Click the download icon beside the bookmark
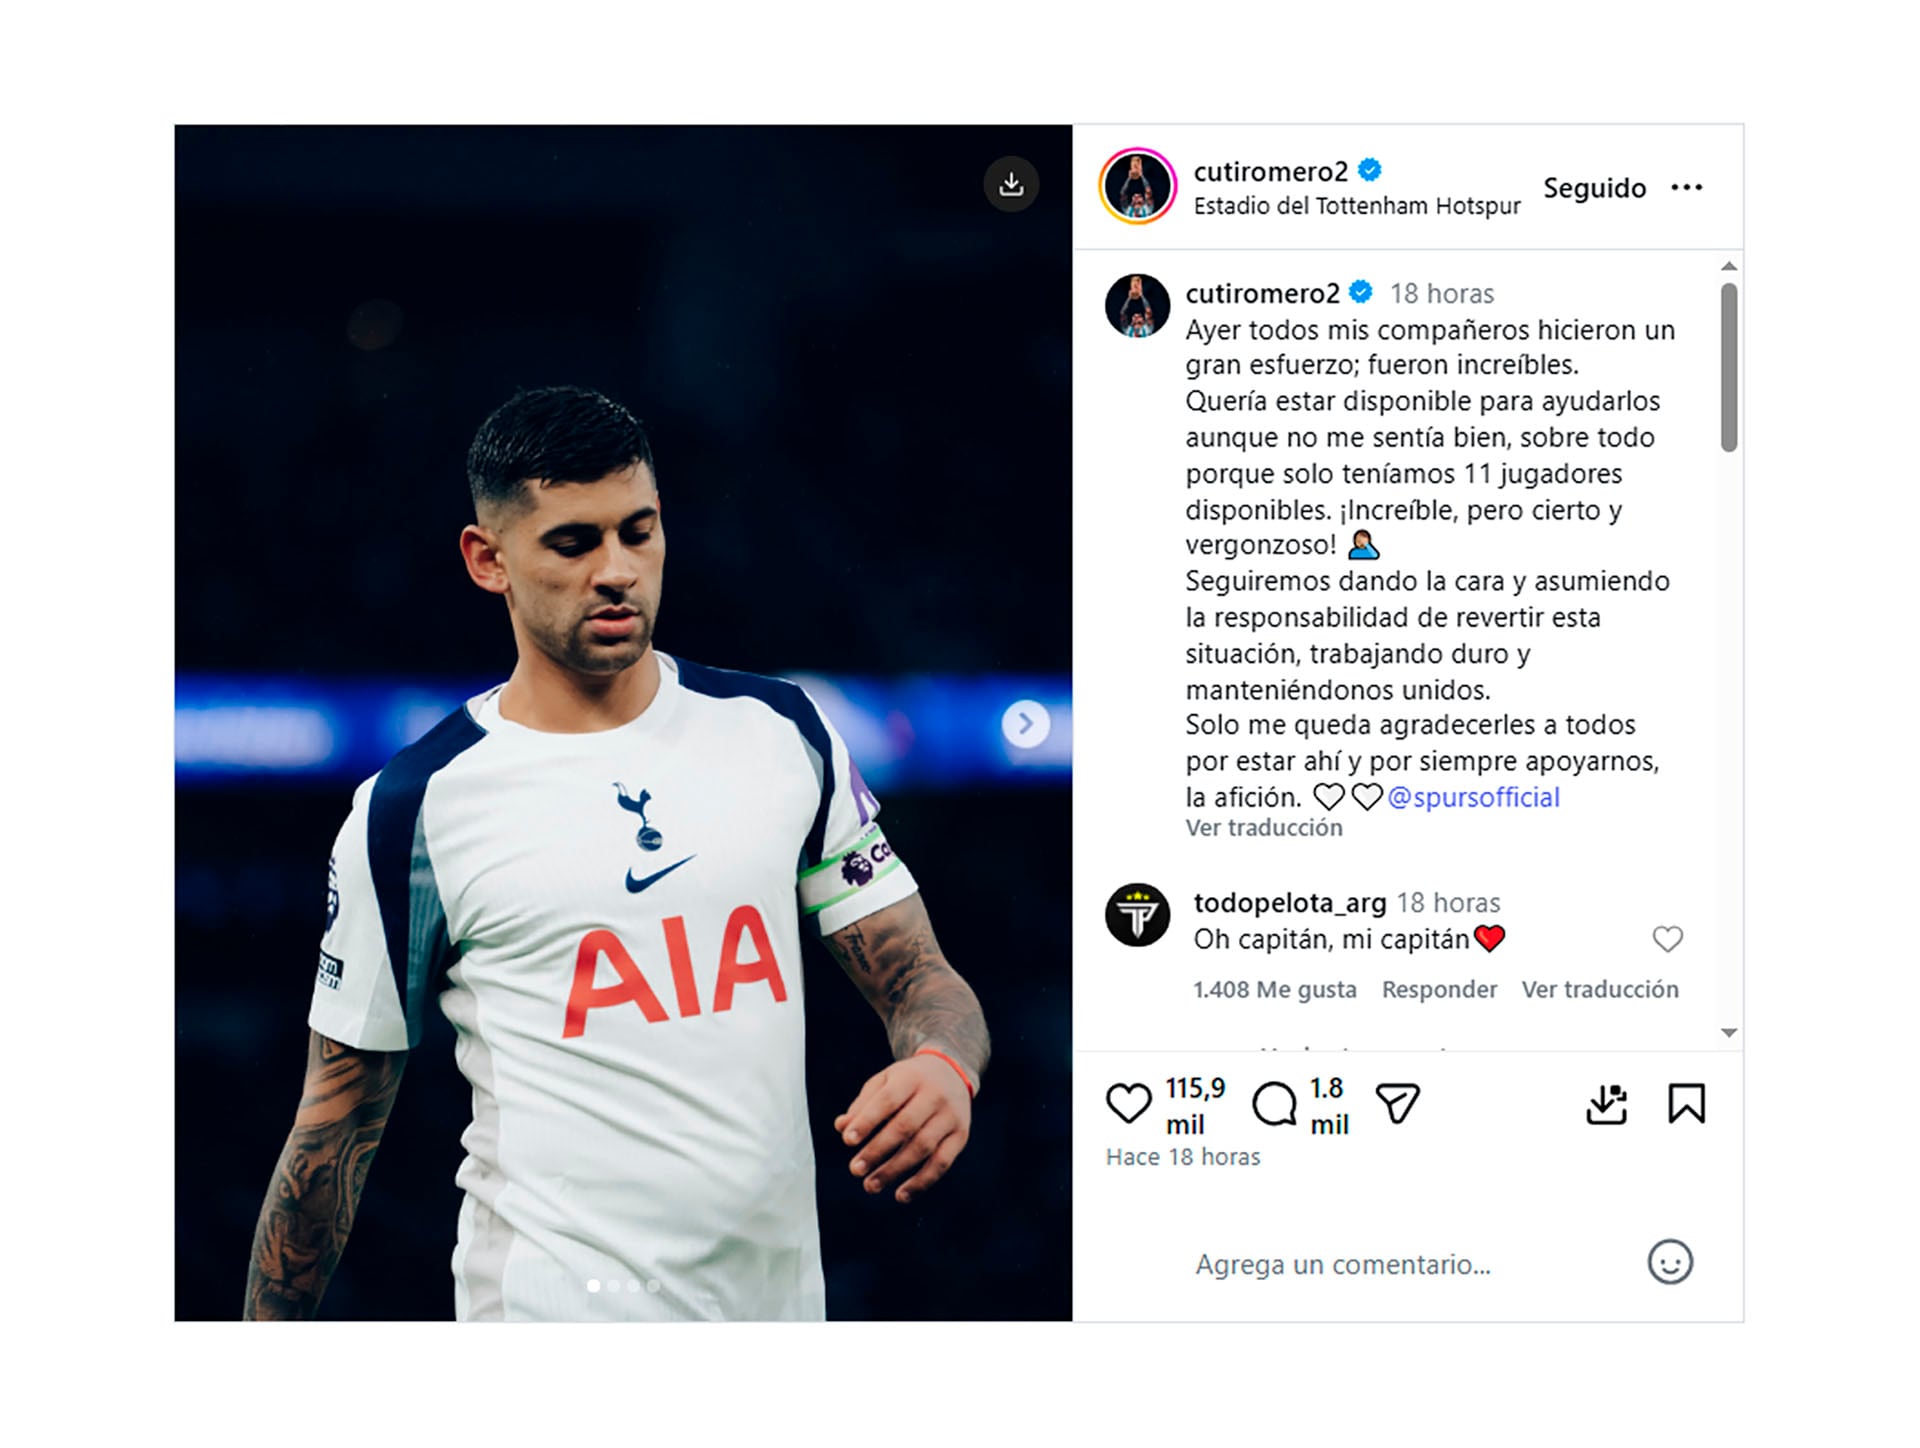The image size is (1920, 1448). 1606,1104
